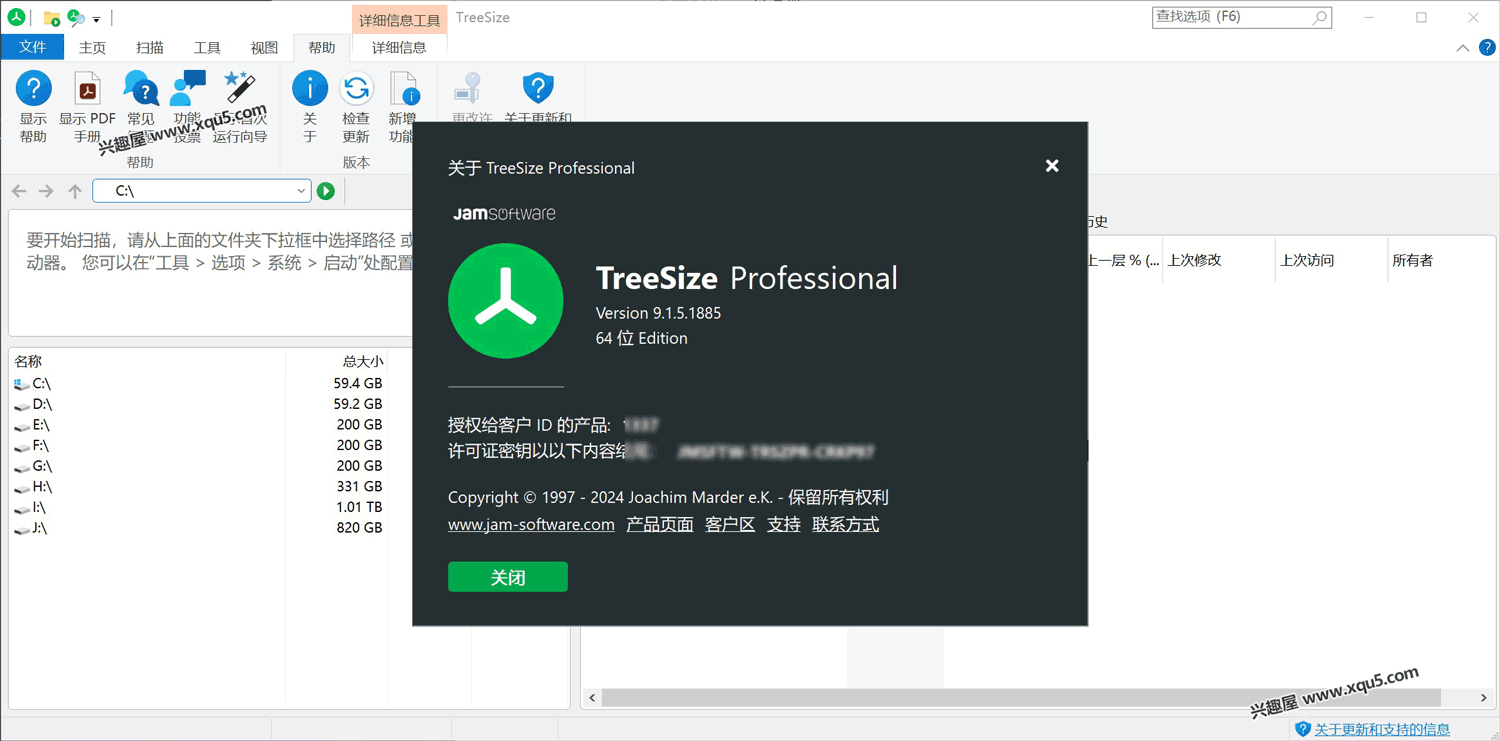
Task: Click the 1.01 TB size value
Action: 358,507
